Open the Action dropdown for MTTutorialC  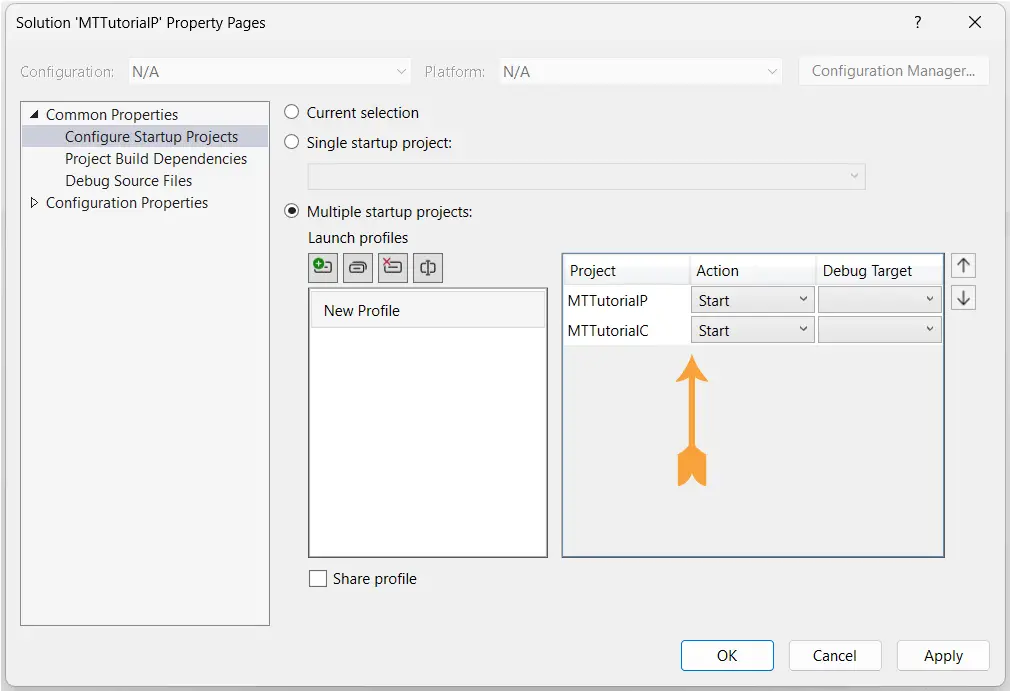pos(752,330)
